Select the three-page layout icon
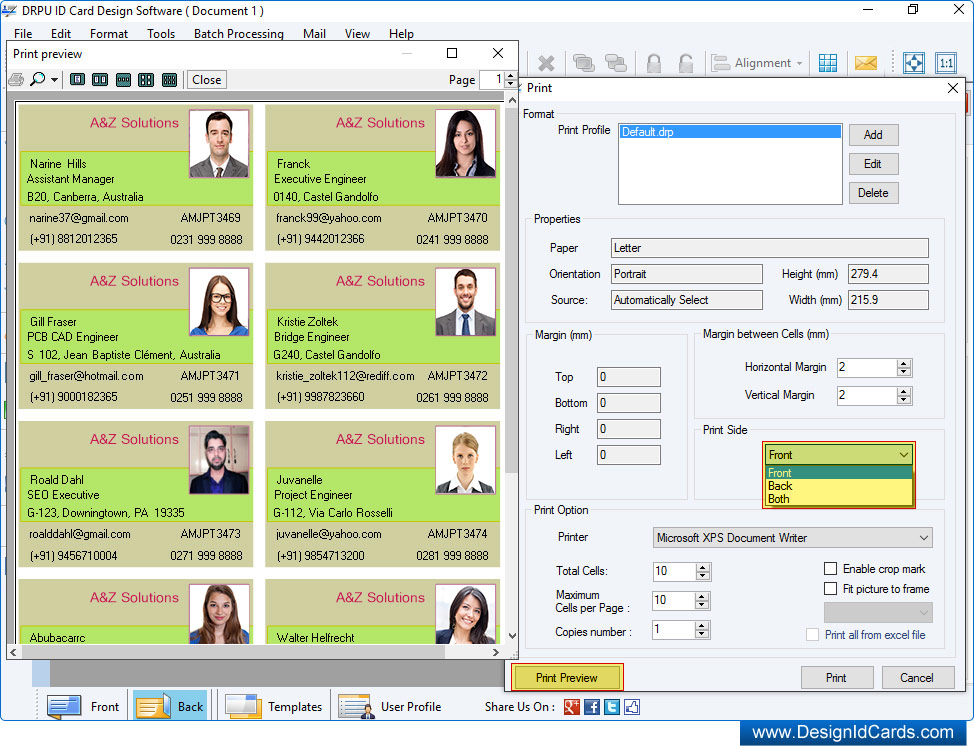 [x=123, y=80]
